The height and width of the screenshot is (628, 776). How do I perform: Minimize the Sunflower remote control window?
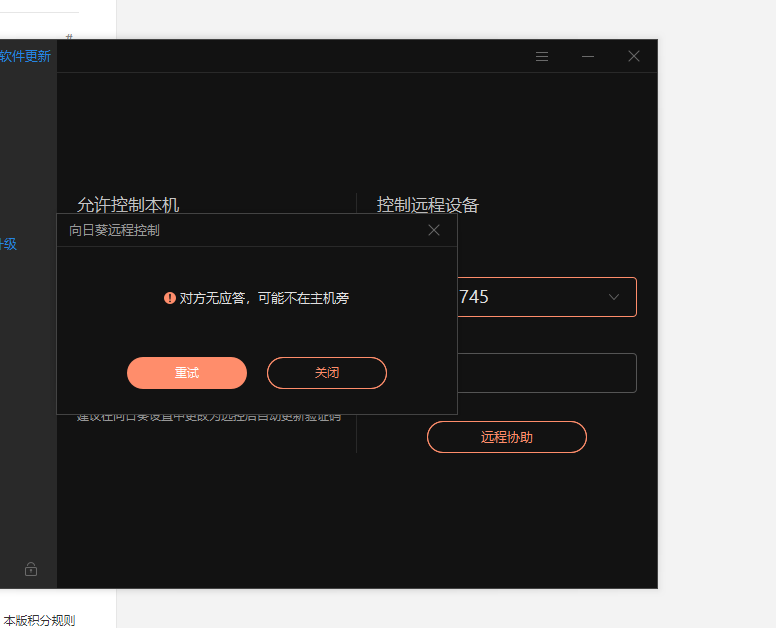(588, 56)
